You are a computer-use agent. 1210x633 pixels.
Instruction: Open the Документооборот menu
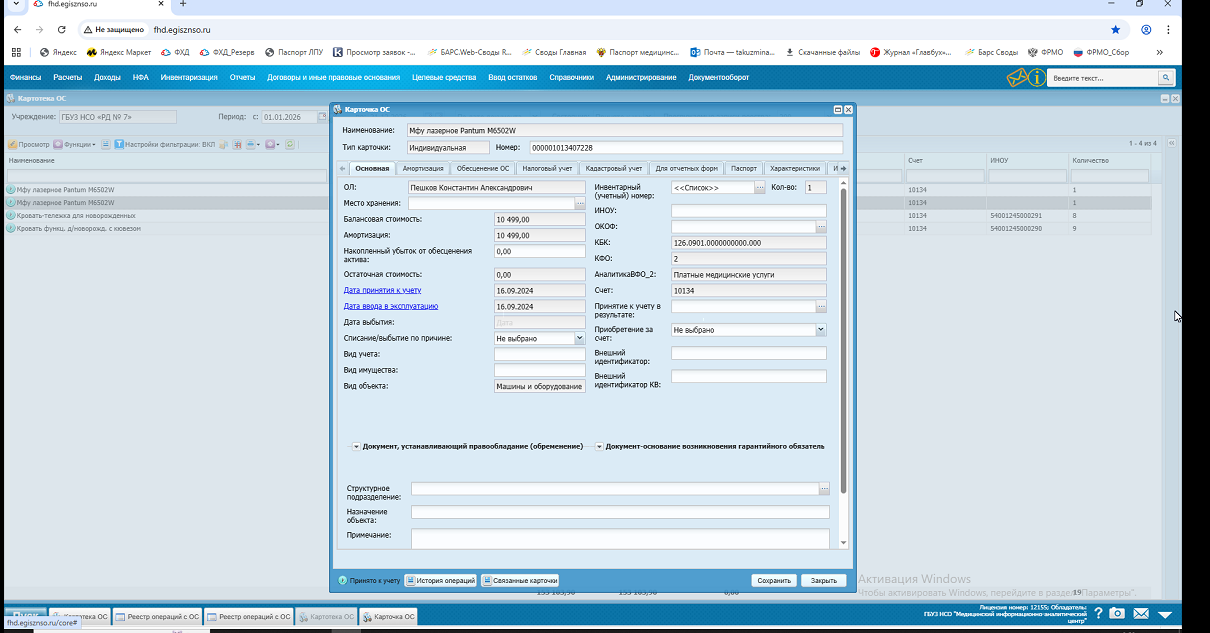click(719, 77)
